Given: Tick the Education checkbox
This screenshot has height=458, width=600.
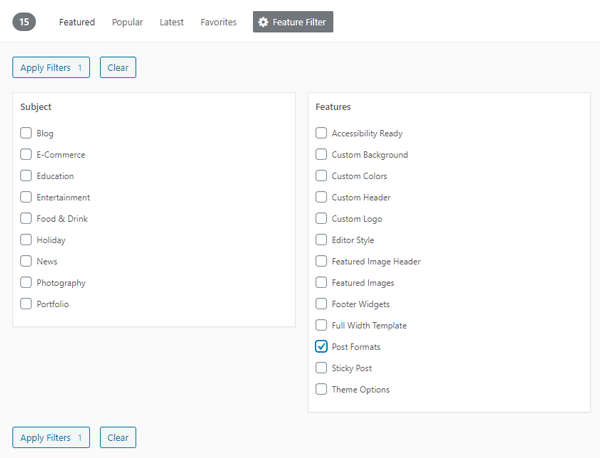Looking at the screenshot, I should coord(26,176).
